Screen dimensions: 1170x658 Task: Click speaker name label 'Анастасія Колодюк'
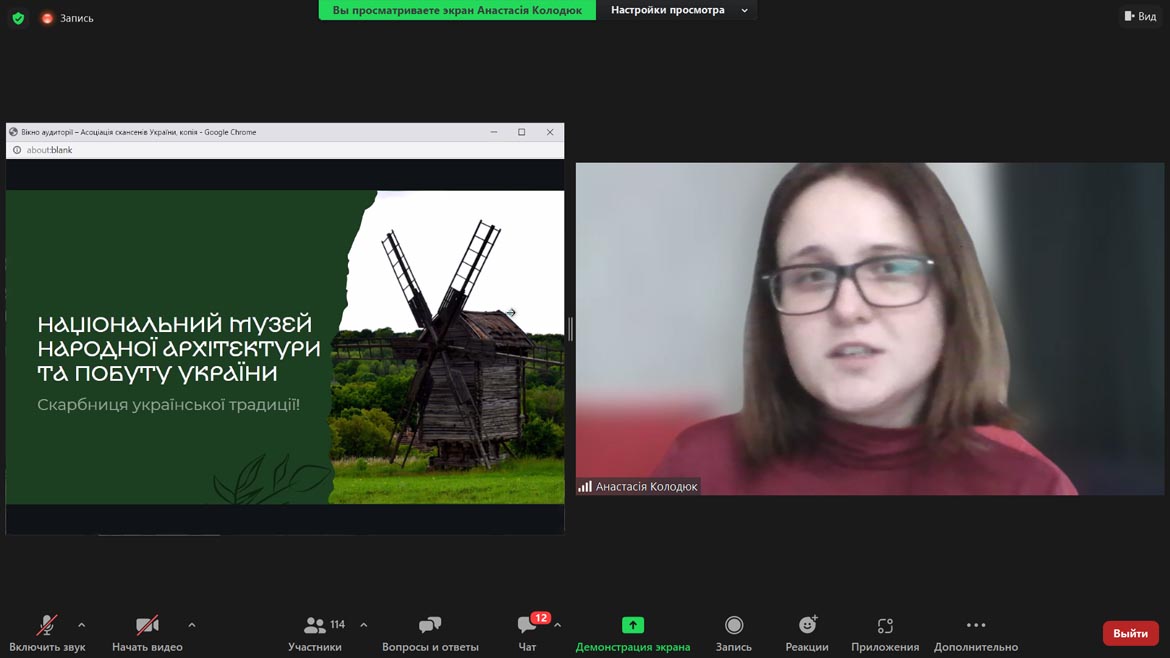point(646,486)
